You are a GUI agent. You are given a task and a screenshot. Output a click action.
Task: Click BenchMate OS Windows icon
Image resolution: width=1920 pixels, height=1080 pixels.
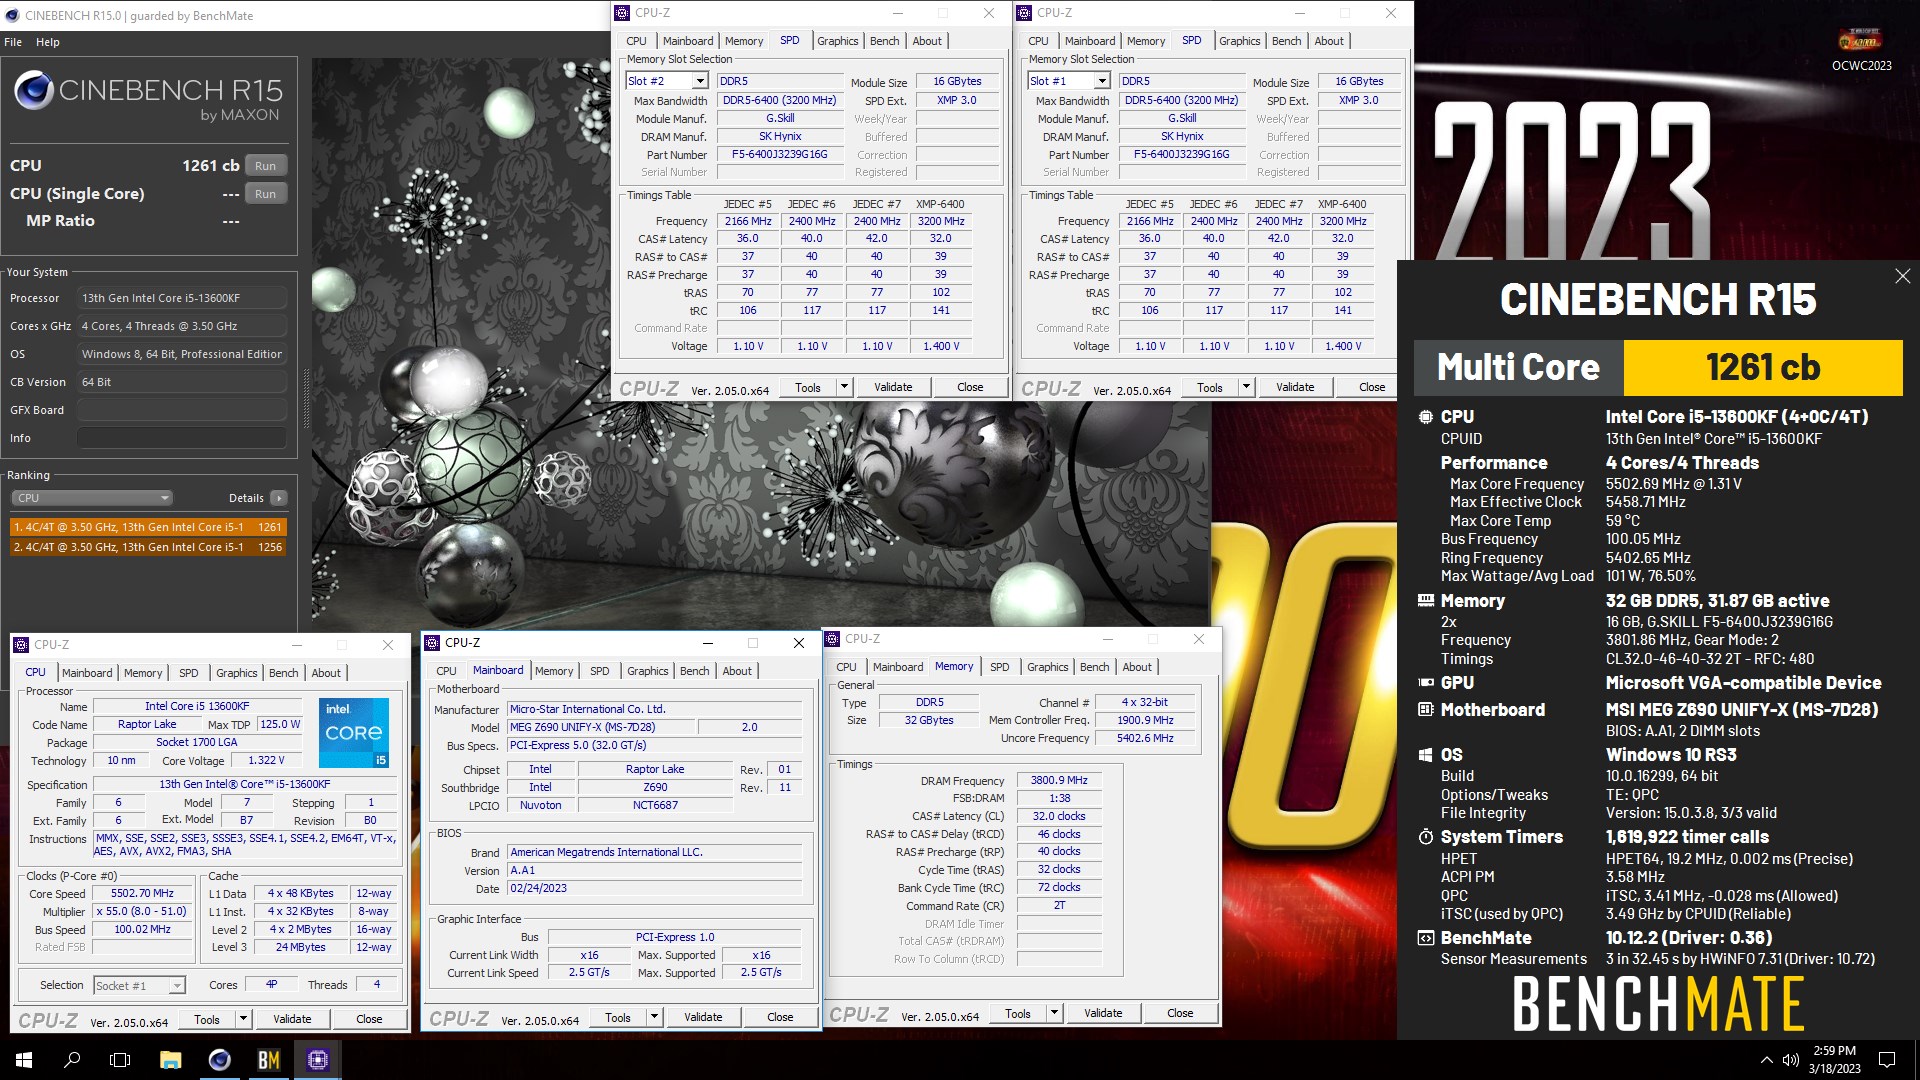pyautogui.click(x=1426, y=755)
